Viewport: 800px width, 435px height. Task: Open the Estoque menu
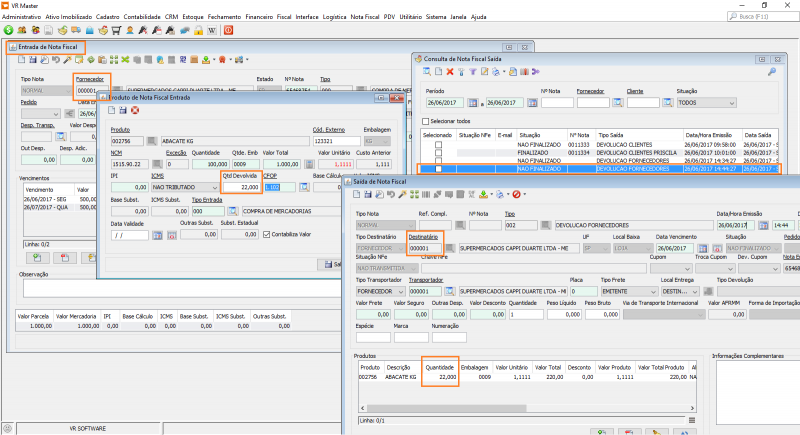pos(193,17)
